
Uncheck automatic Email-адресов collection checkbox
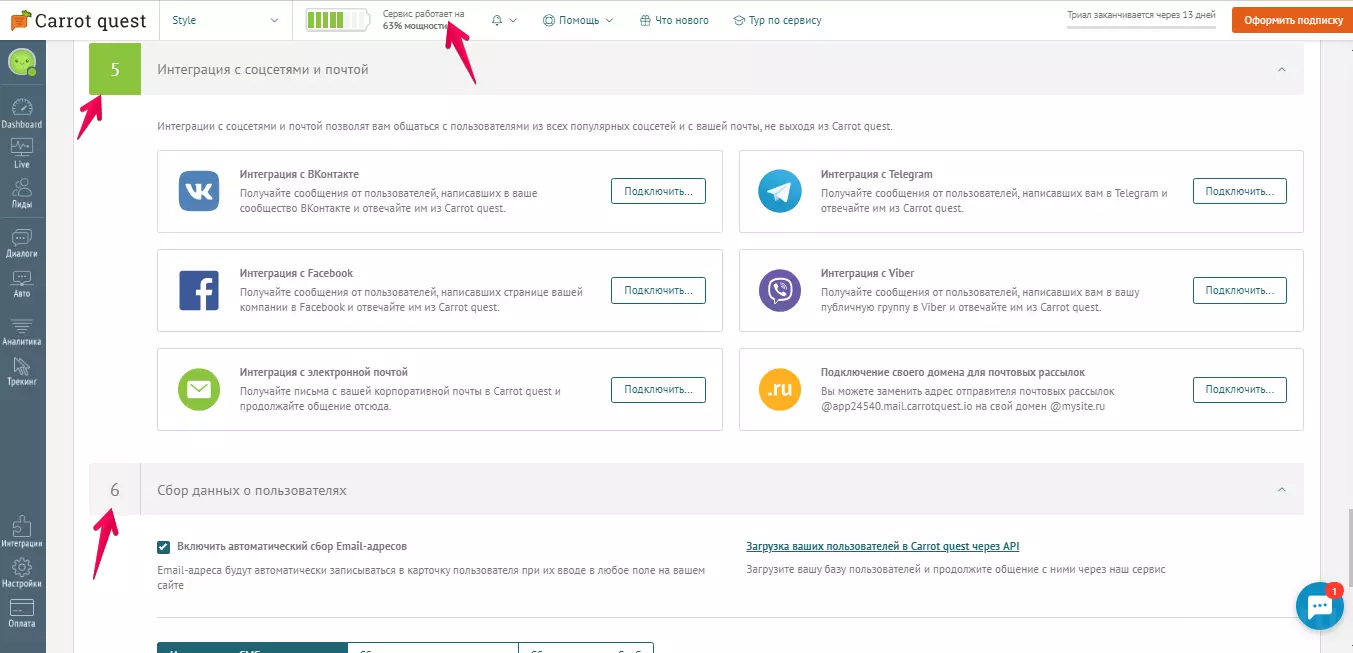click(x=163, y=547)
